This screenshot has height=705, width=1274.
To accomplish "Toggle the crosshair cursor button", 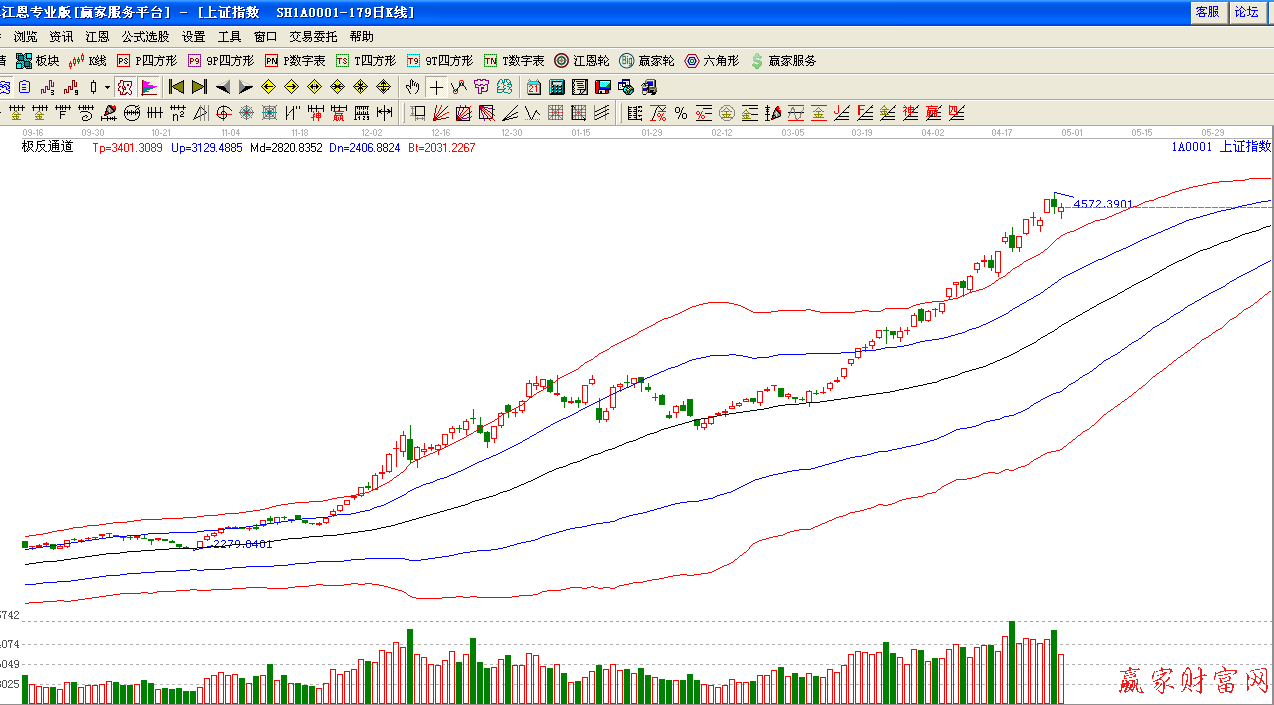I will point(436,87).
